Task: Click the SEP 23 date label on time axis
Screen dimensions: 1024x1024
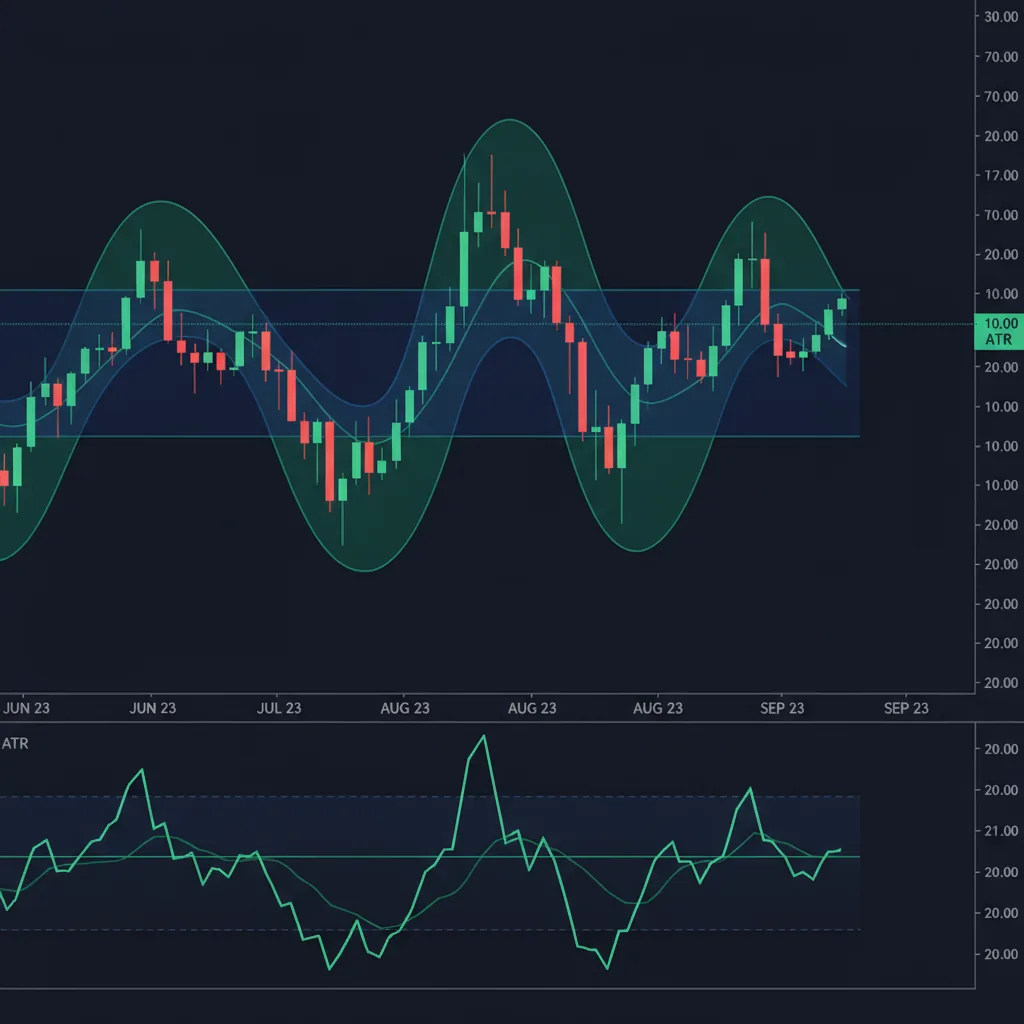Action: pyautogui.click(x=783, y=708)
